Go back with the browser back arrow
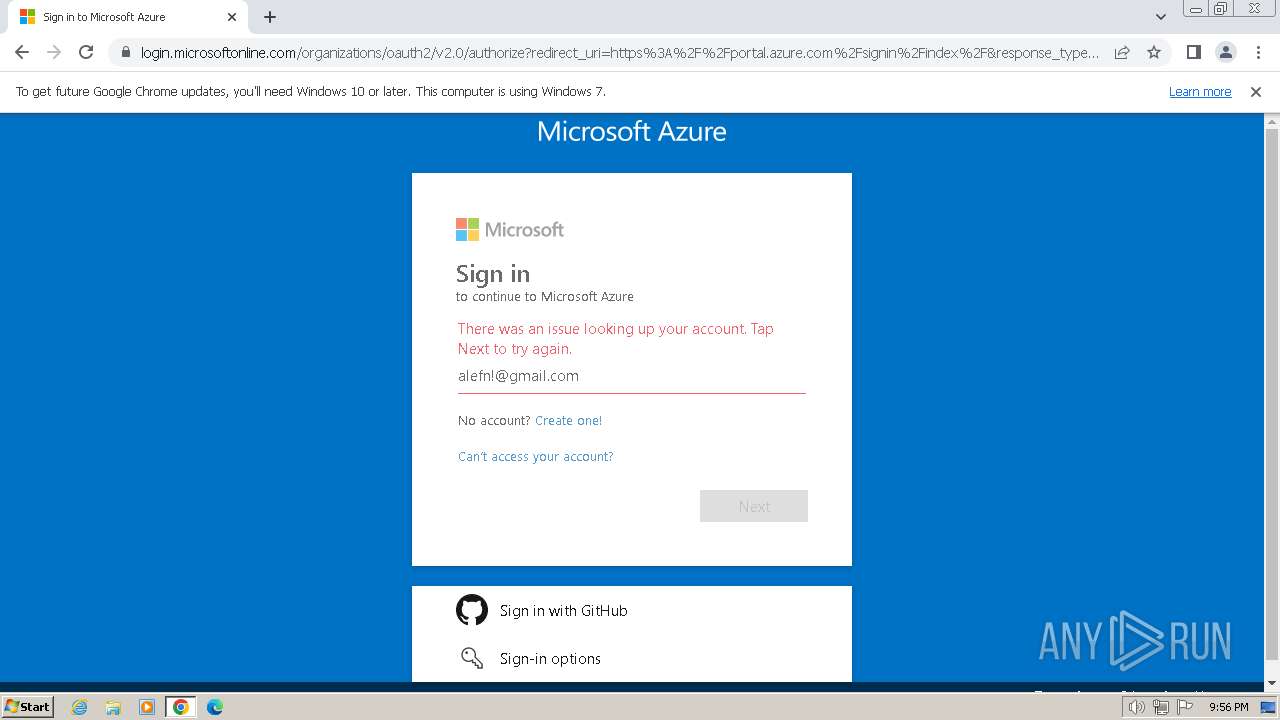Viewport: 1280px width, 720px height. 22,52
